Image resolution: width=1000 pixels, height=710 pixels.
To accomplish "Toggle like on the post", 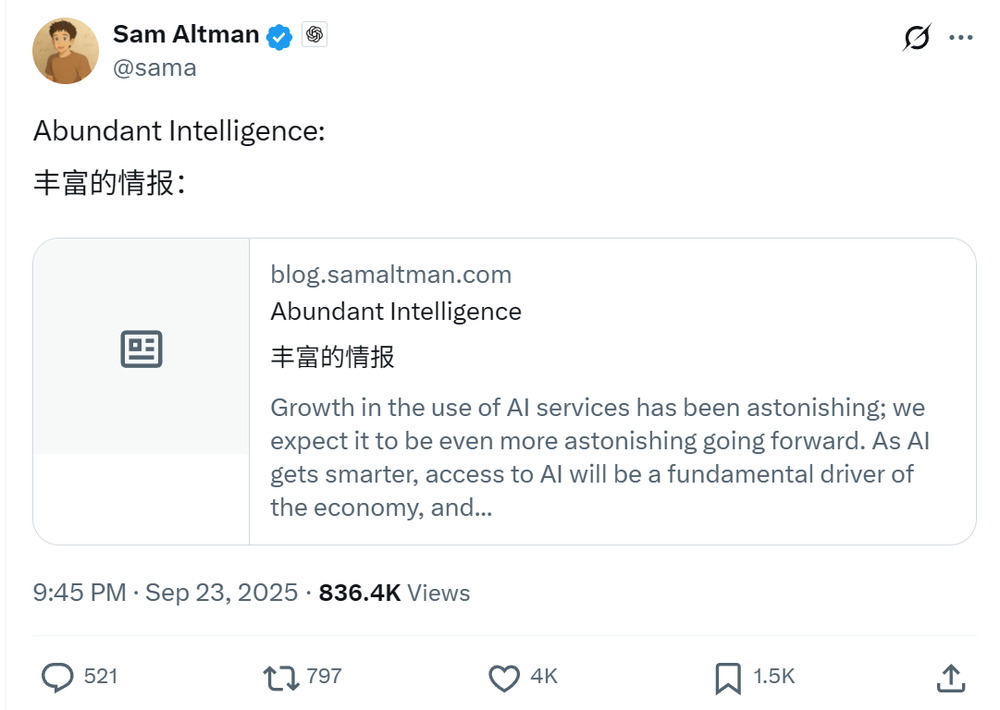I will pos(505,677).
